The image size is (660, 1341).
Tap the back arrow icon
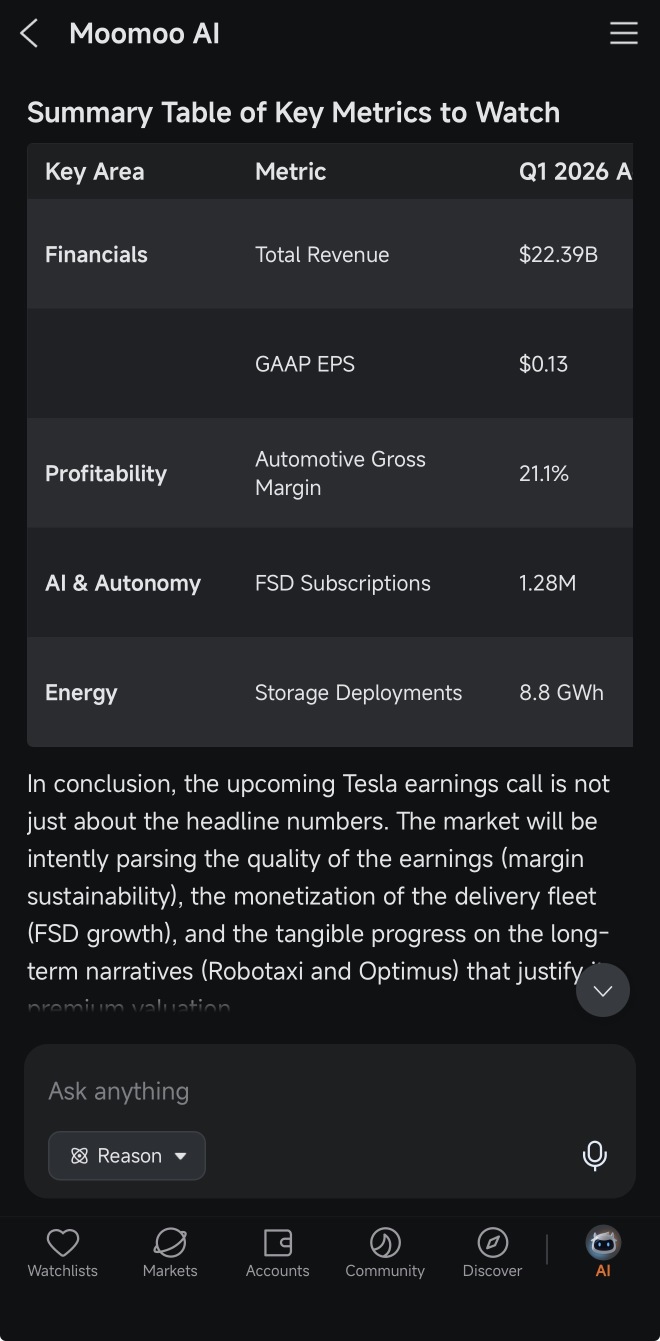coord(29,34)
